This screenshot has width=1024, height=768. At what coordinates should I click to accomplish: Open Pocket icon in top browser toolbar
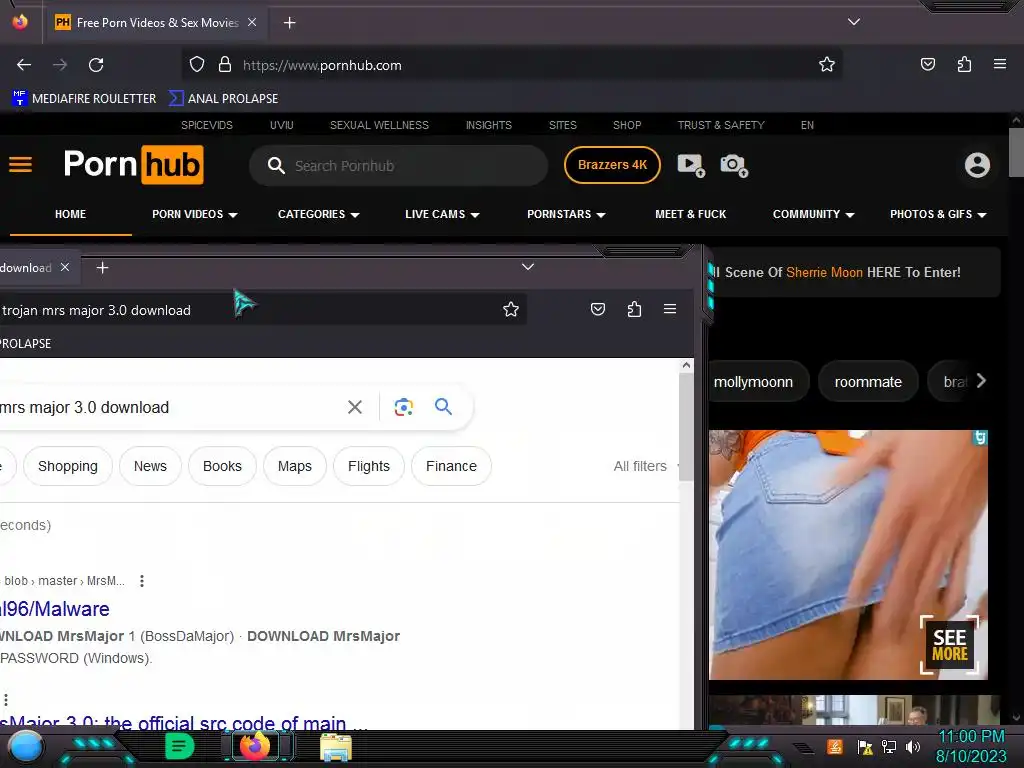tap(927, 64)
